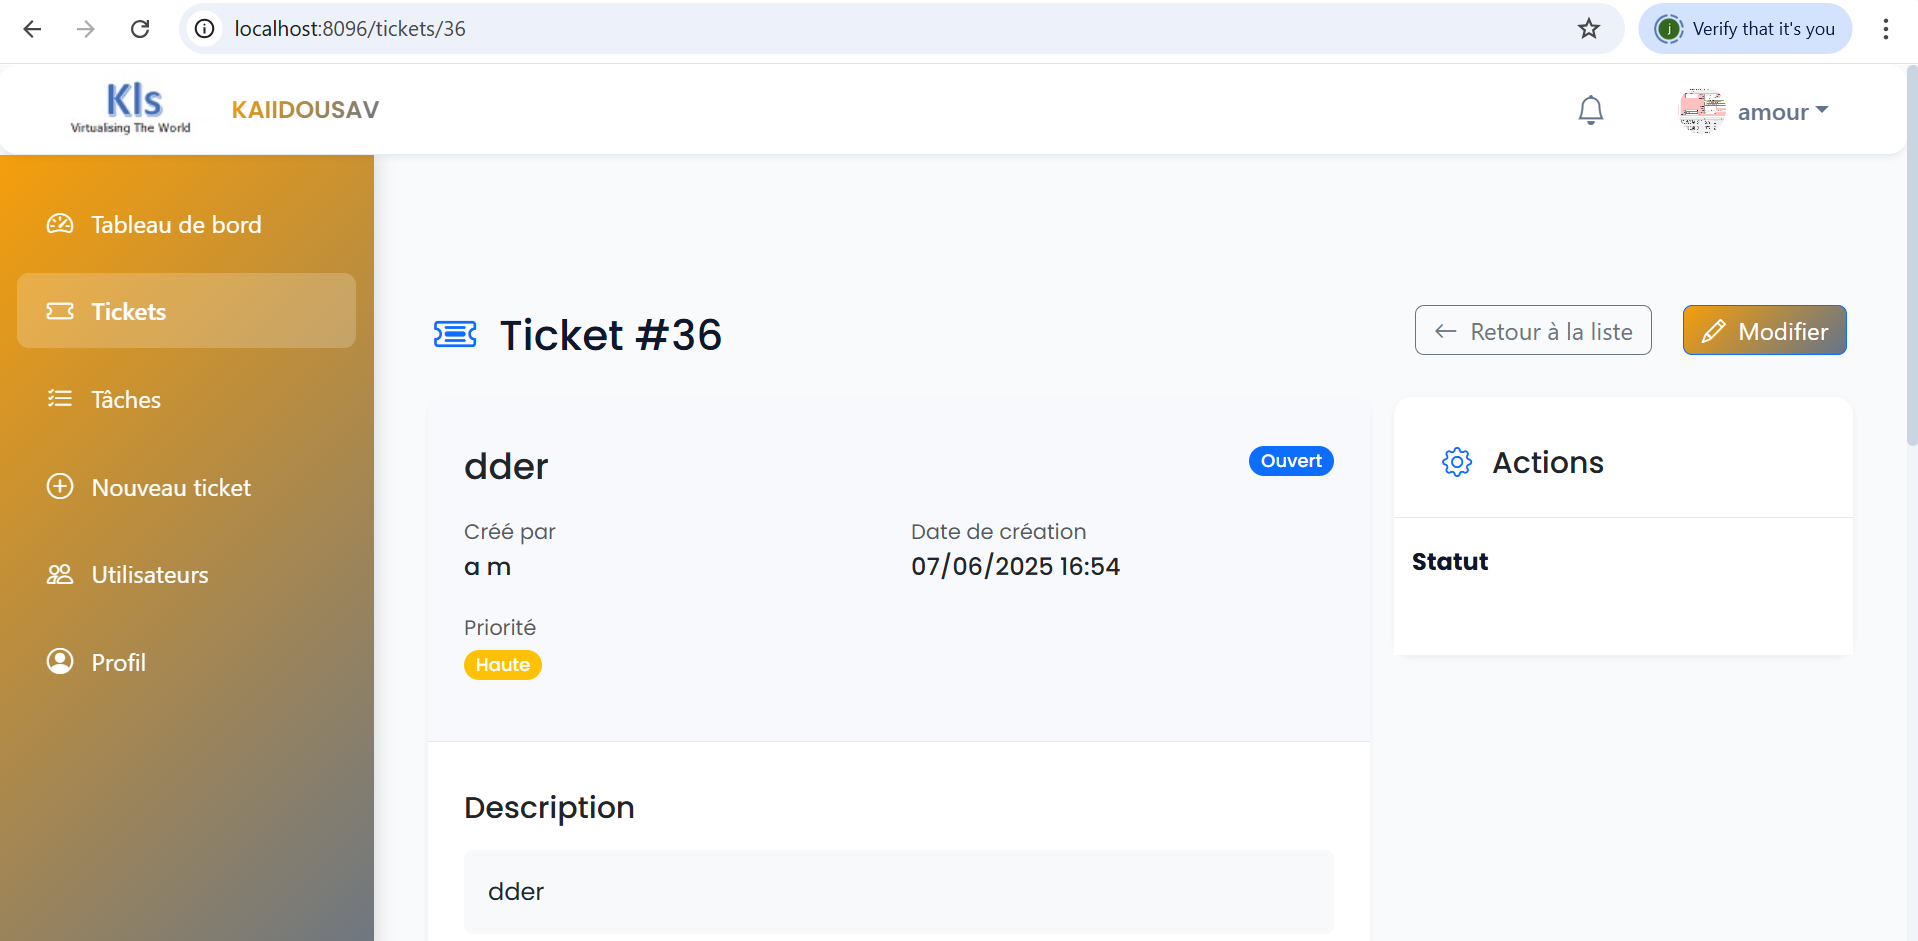Click the user avatar picture
The image size is (1918, 941).
pyautogui.click(x=1702, y=111)
